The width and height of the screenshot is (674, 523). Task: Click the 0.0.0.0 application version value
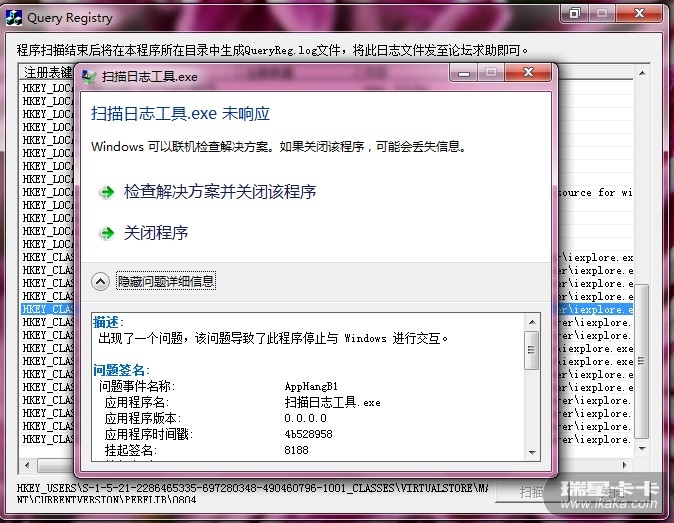coord(305,418)
